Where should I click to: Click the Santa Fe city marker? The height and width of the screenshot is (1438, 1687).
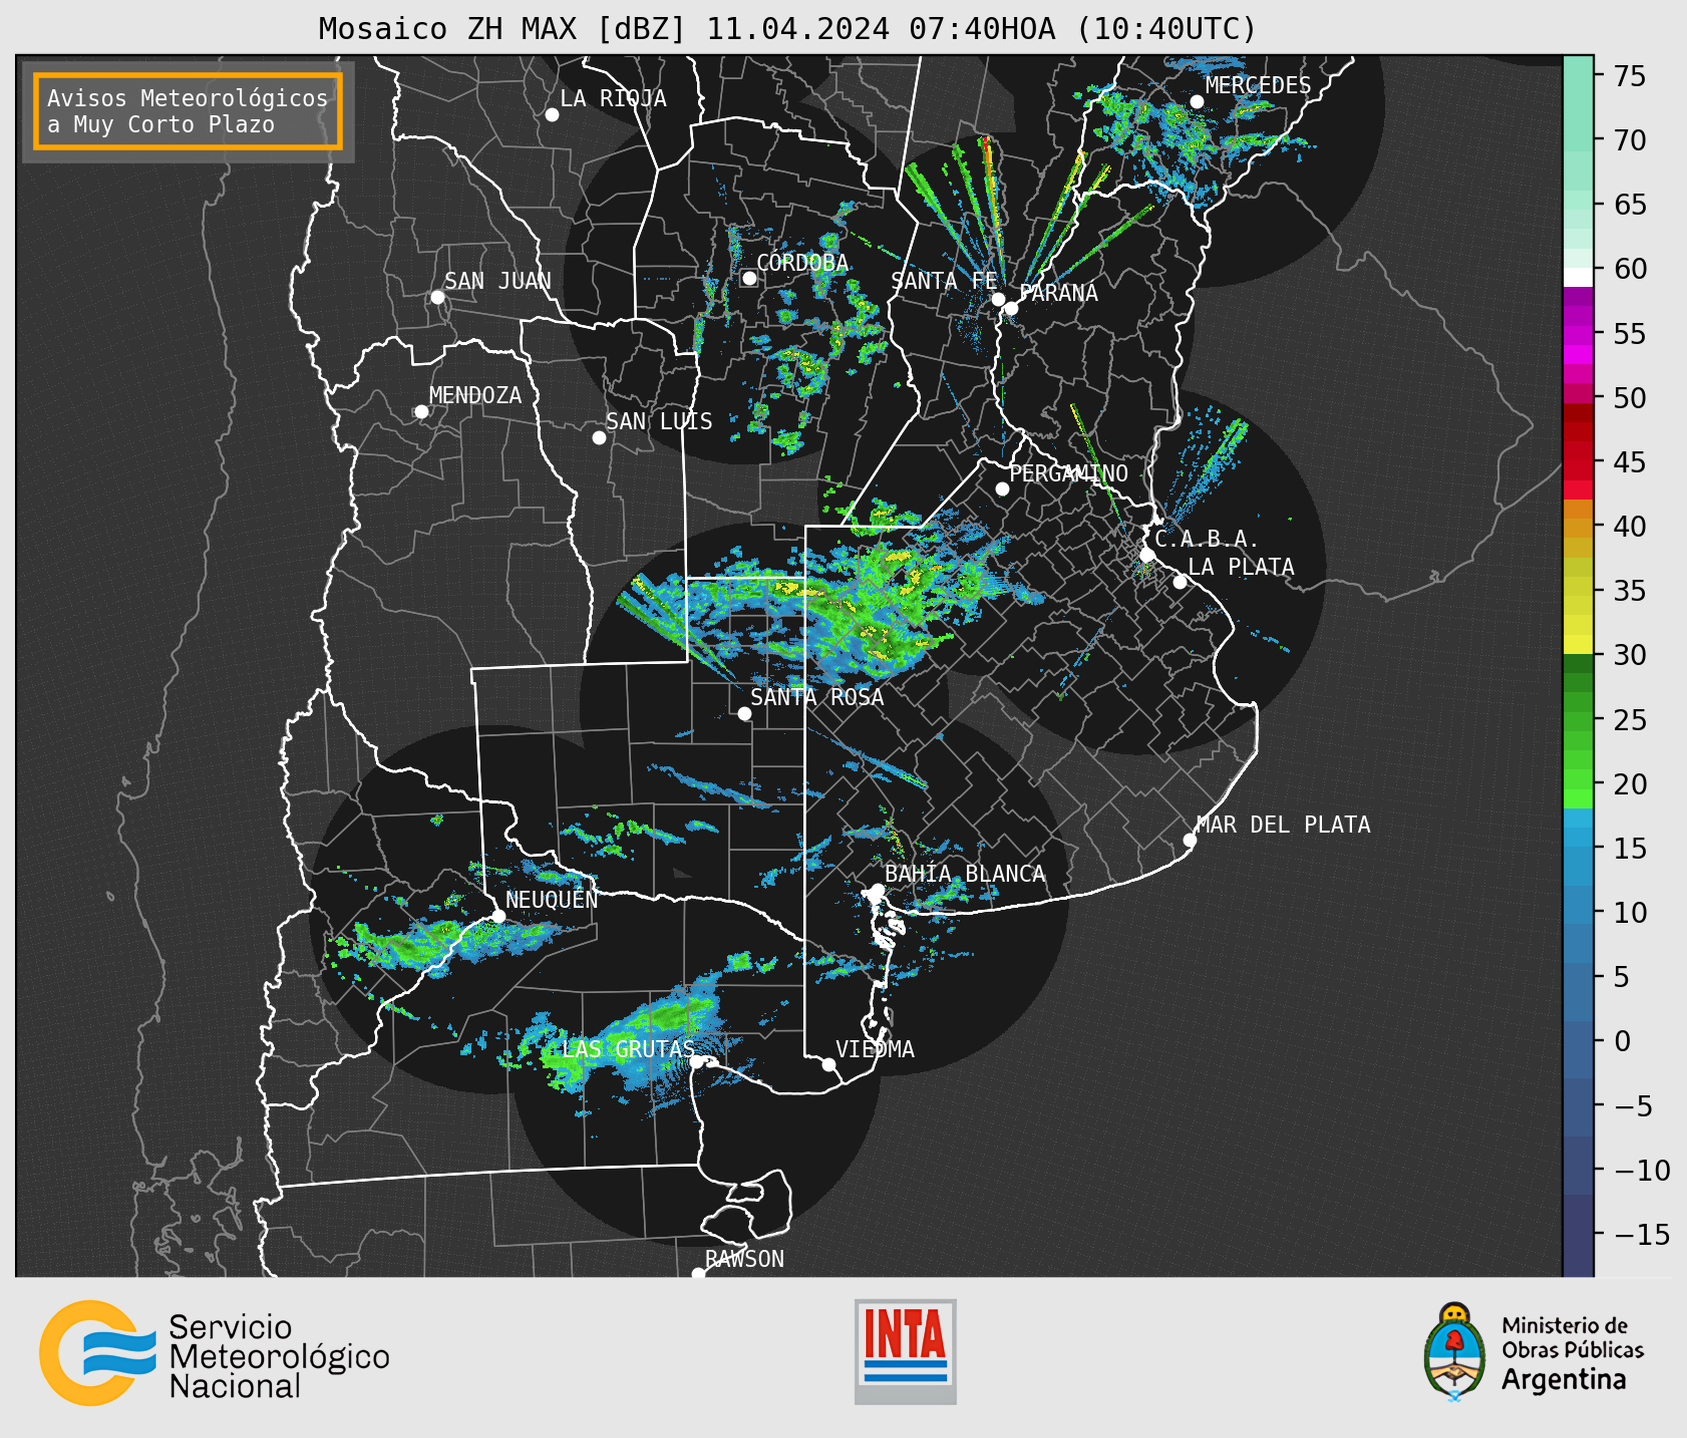[998, 299]
